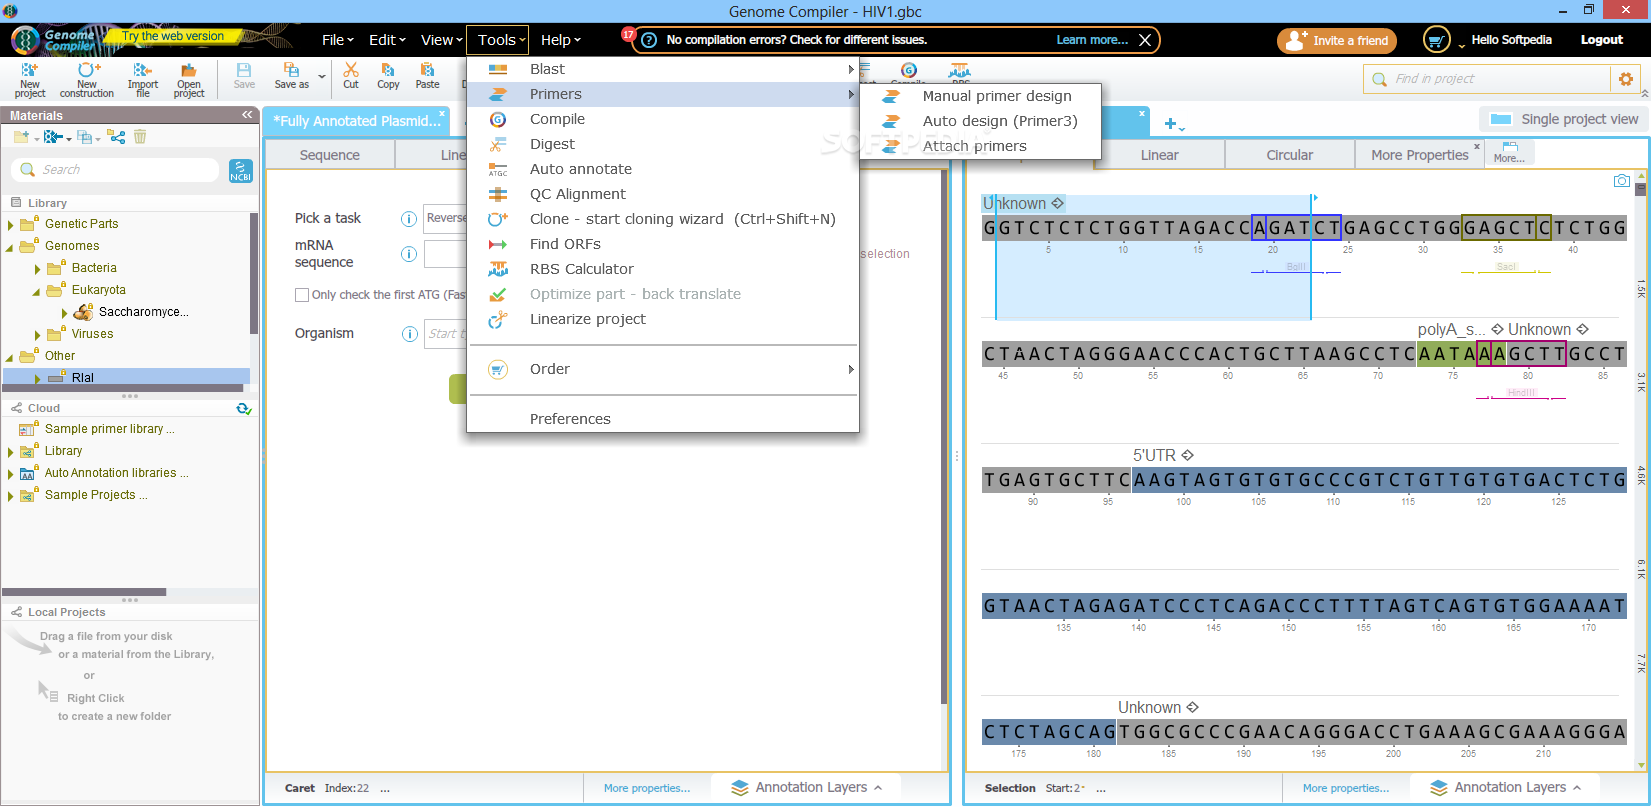Expand the Saccharomyce... tree node

(x=64, y=313)
